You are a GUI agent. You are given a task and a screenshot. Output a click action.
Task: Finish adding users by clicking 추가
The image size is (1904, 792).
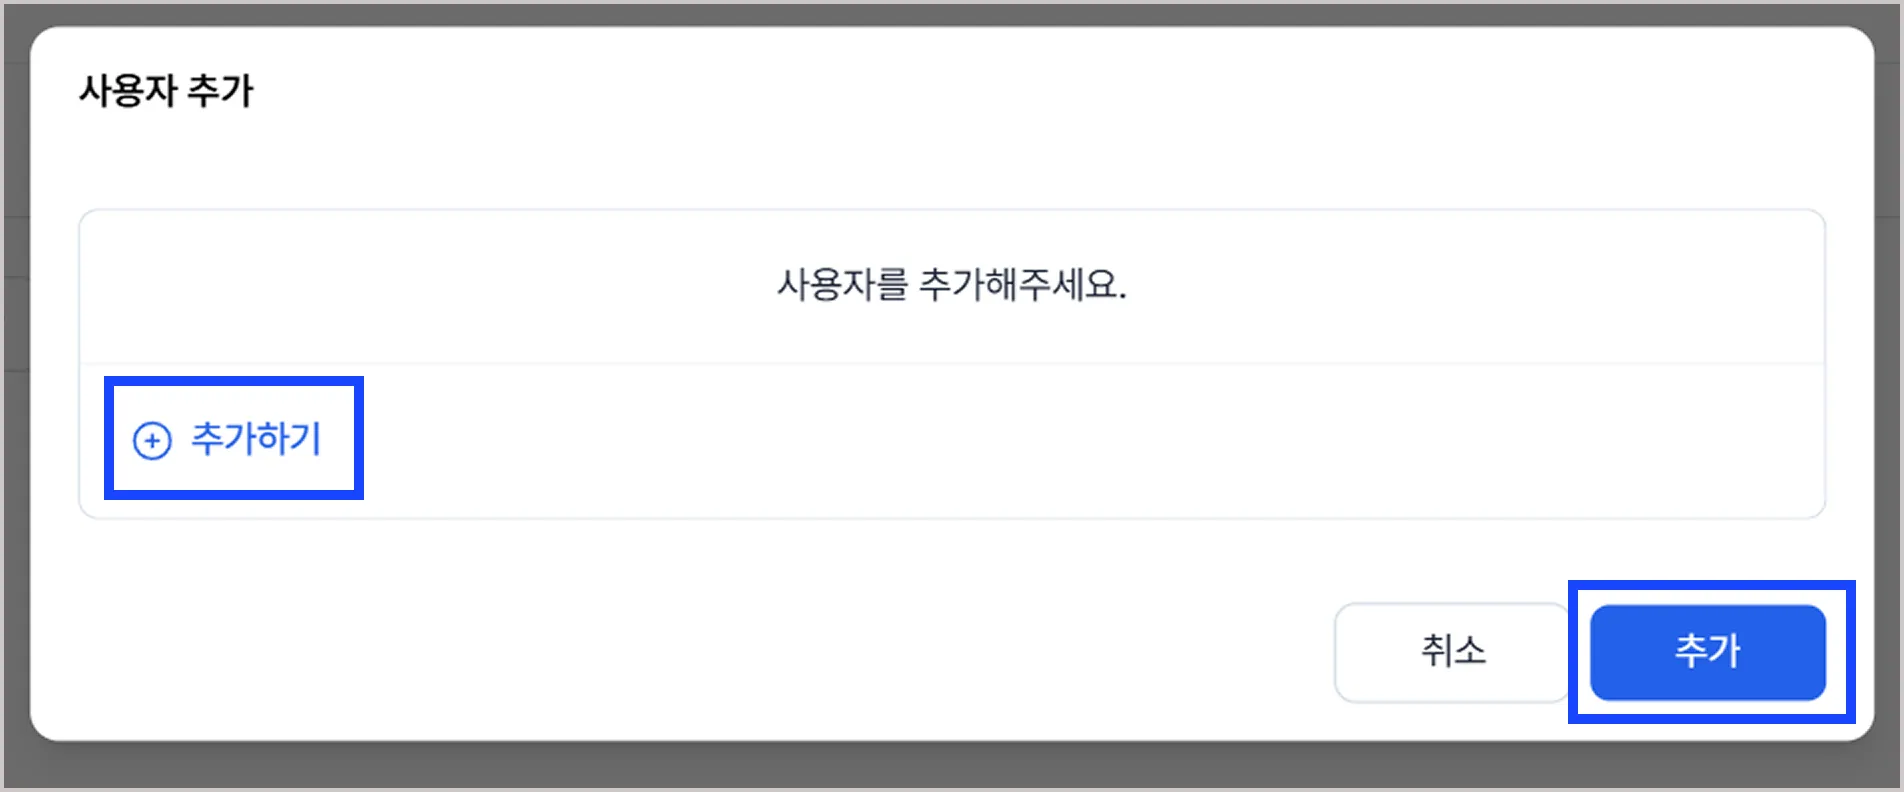pos(1708,652)
